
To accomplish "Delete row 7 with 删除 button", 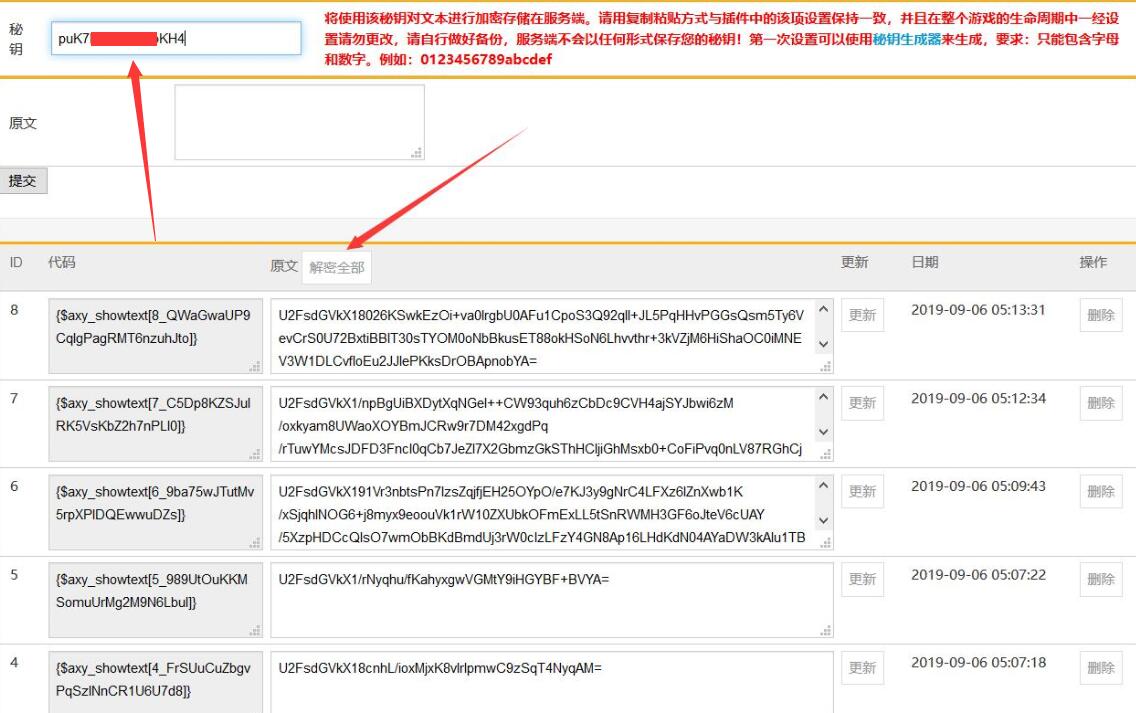I will (x=1100, y=403).
